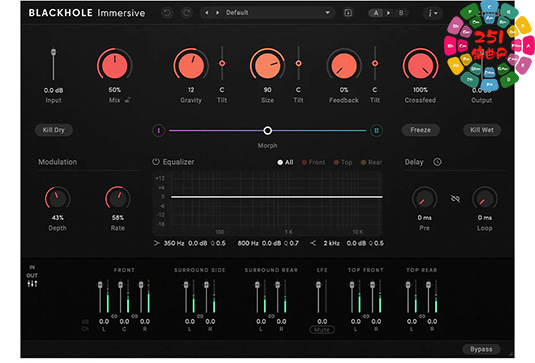The width and height of the screenshot is (535, 363).
Task: Click the Loop delay knob
Action: coord(485,199)
